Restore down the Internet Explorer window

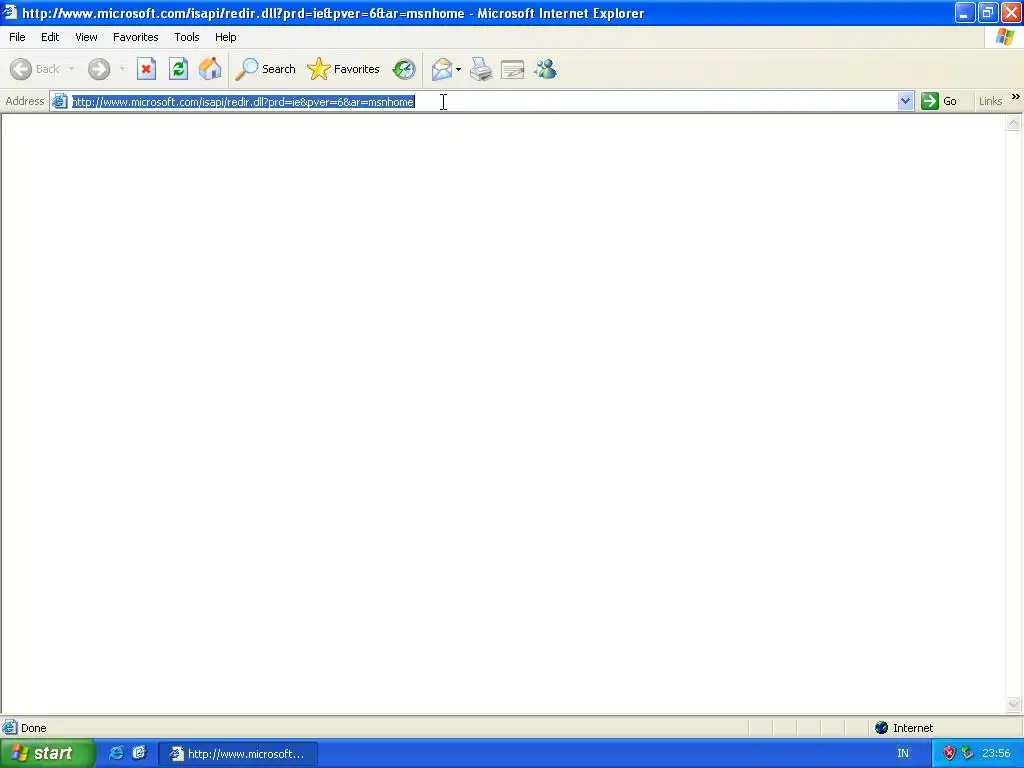pyautogui.click(x=987, y=12)
